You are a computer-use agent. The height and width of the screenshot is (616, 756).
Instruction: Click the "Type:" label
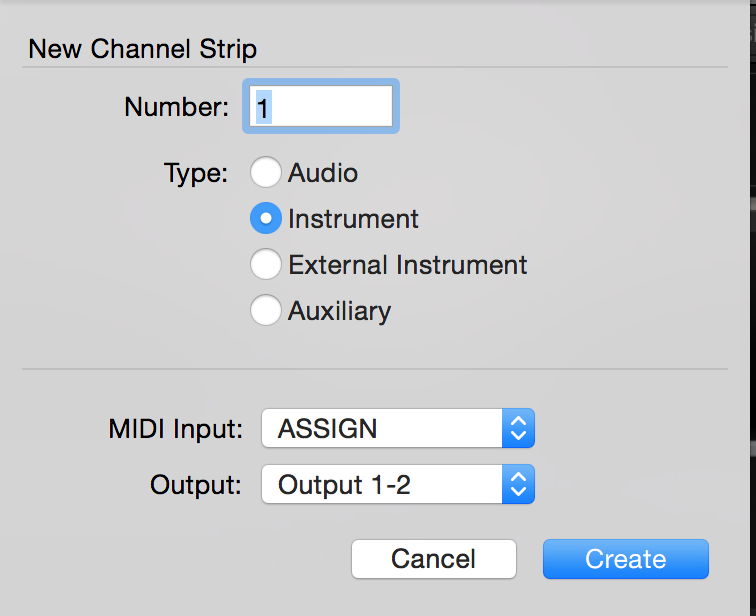point(196,173)
